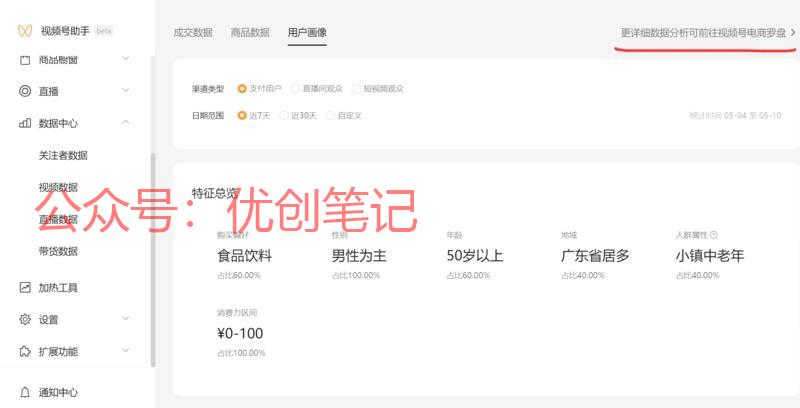Click the 通知中心 bell icon

coord(24,392)
